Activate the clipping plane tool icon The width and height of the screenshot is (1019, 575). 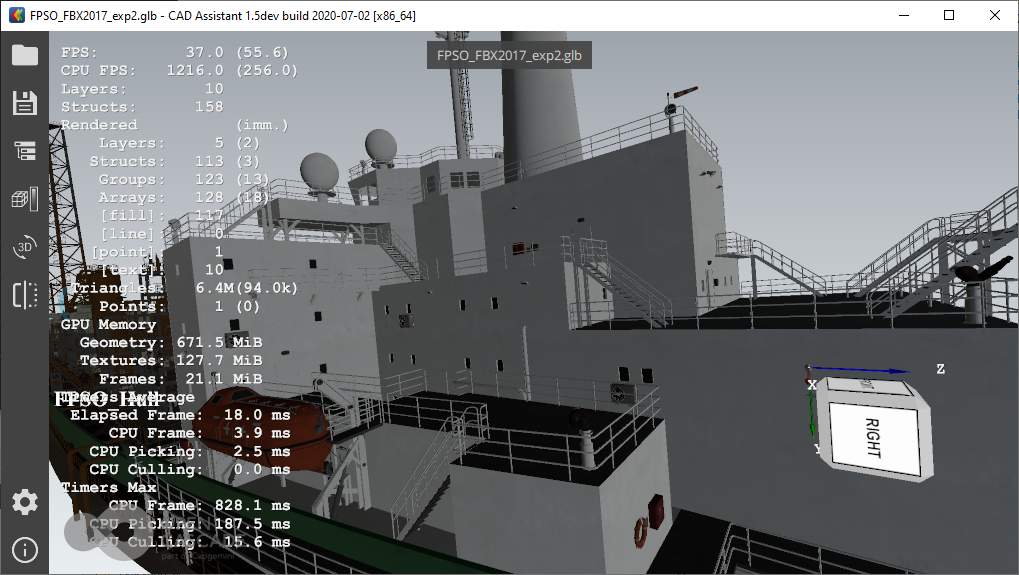(24, 295)
